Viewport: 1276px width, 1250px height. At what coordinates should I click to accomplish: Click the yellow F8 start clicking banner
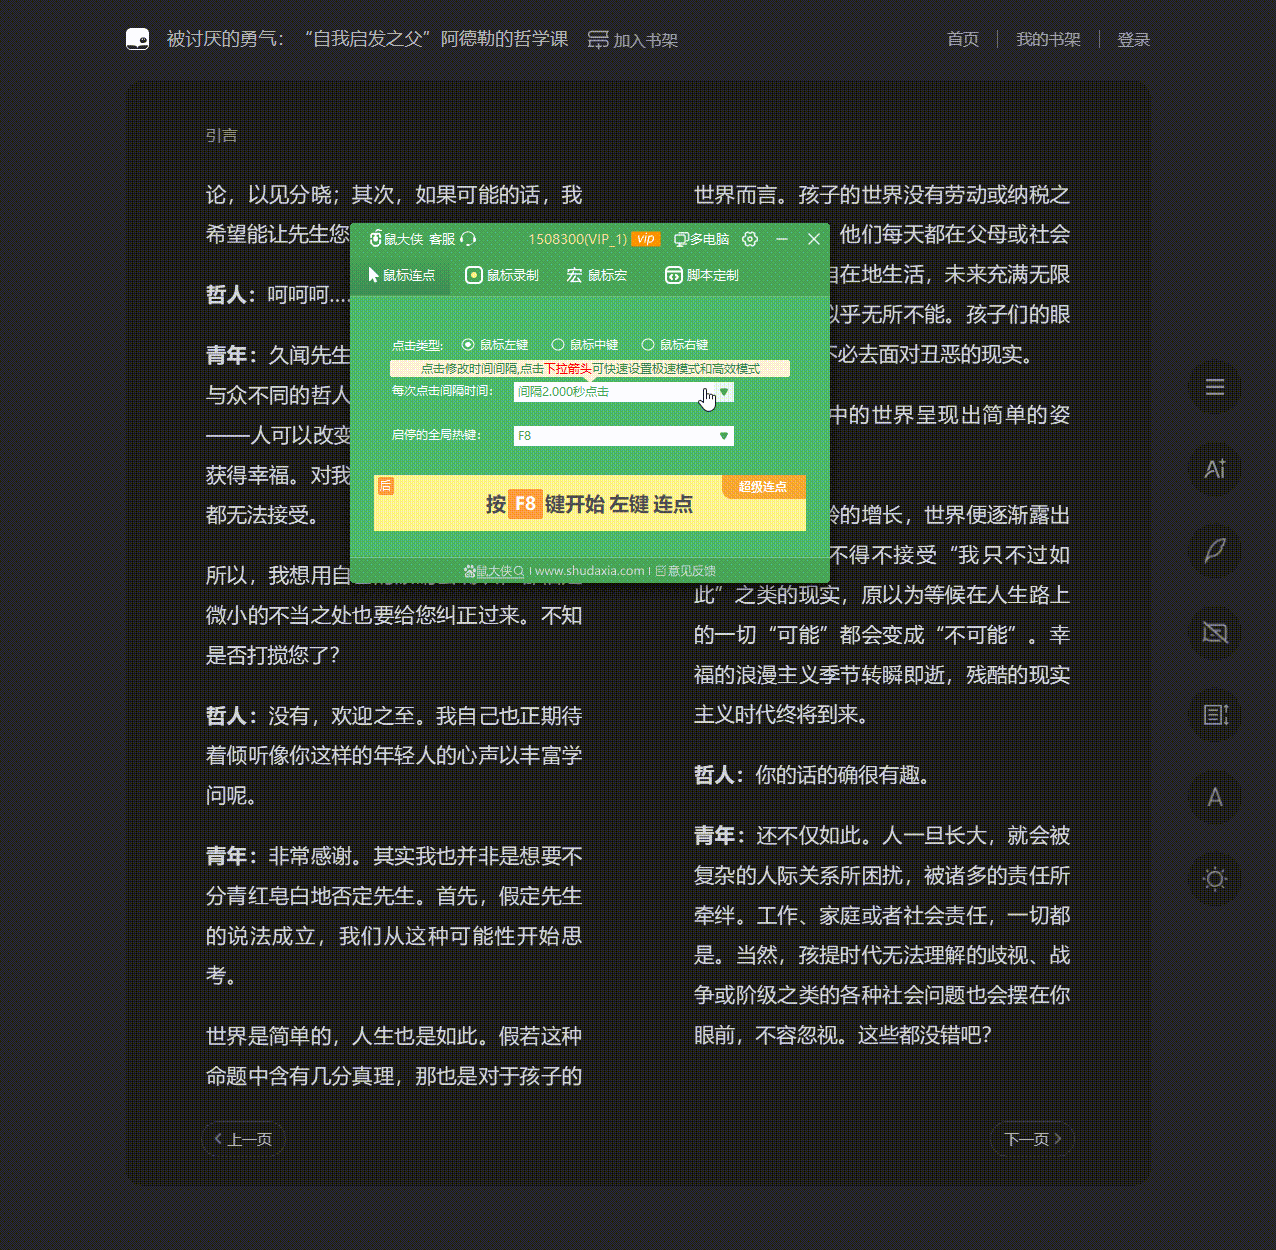click(589, 504)
